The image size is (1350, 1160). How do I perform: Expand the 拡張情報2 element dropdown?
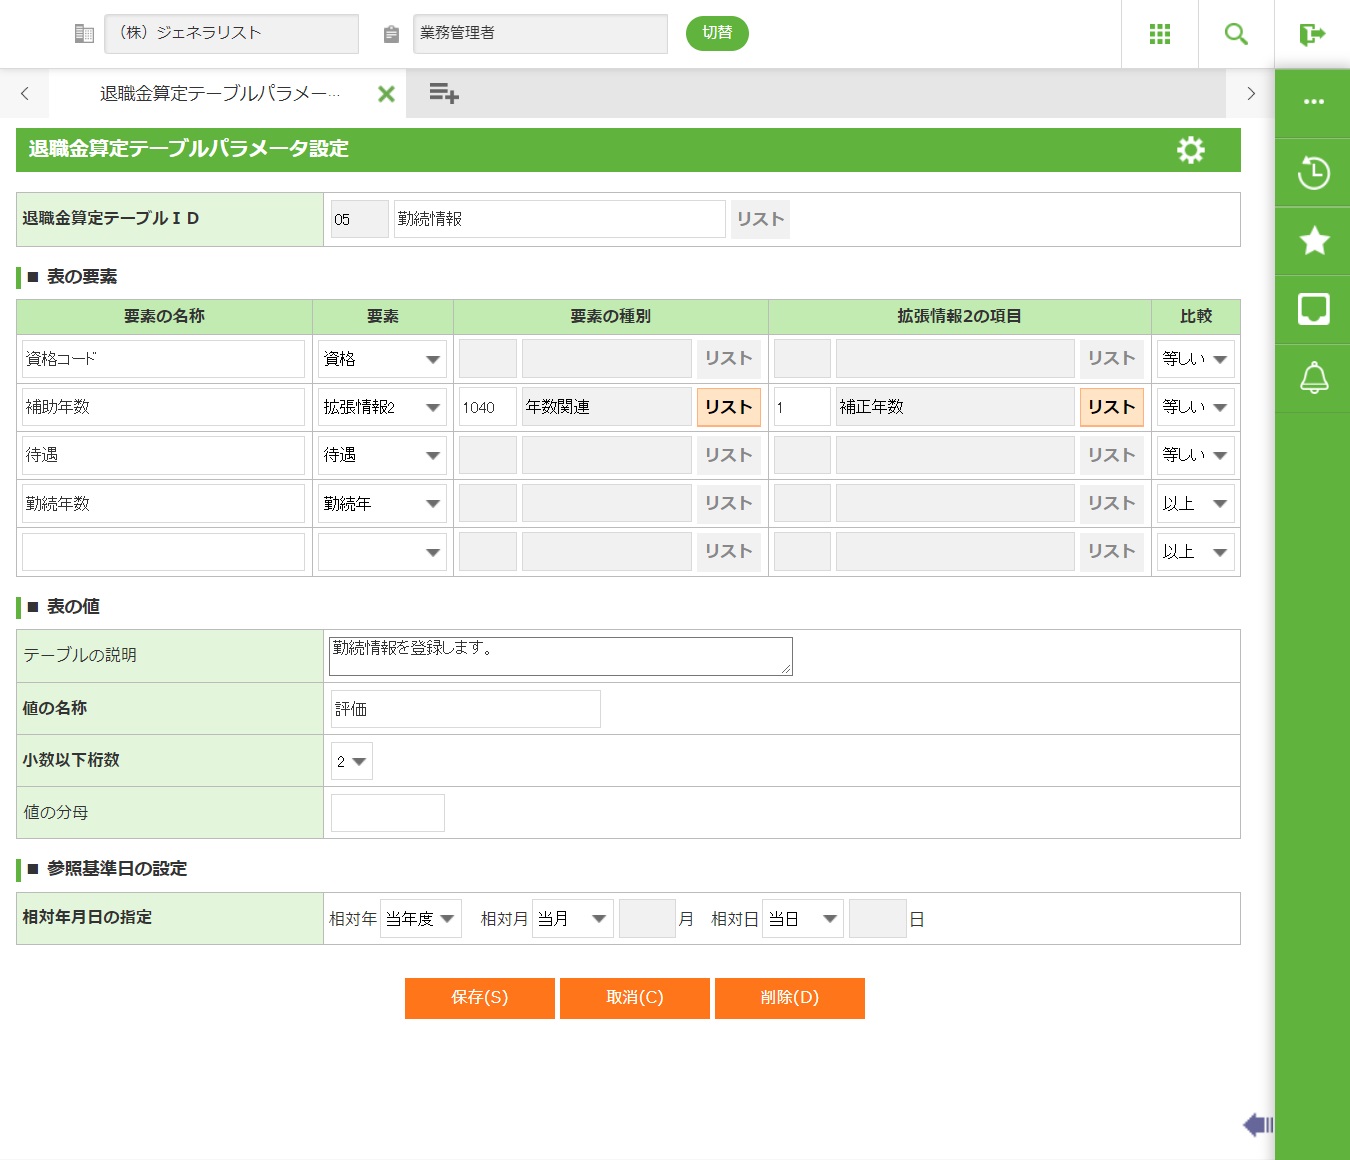(382, 407)
